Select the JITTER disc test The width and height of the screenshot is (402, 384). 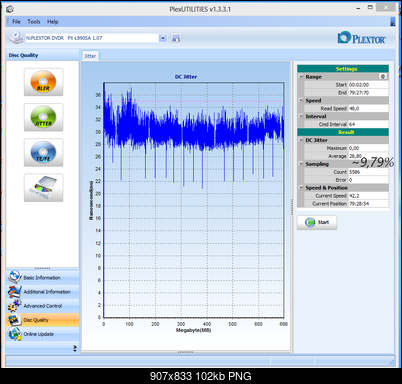43,117
